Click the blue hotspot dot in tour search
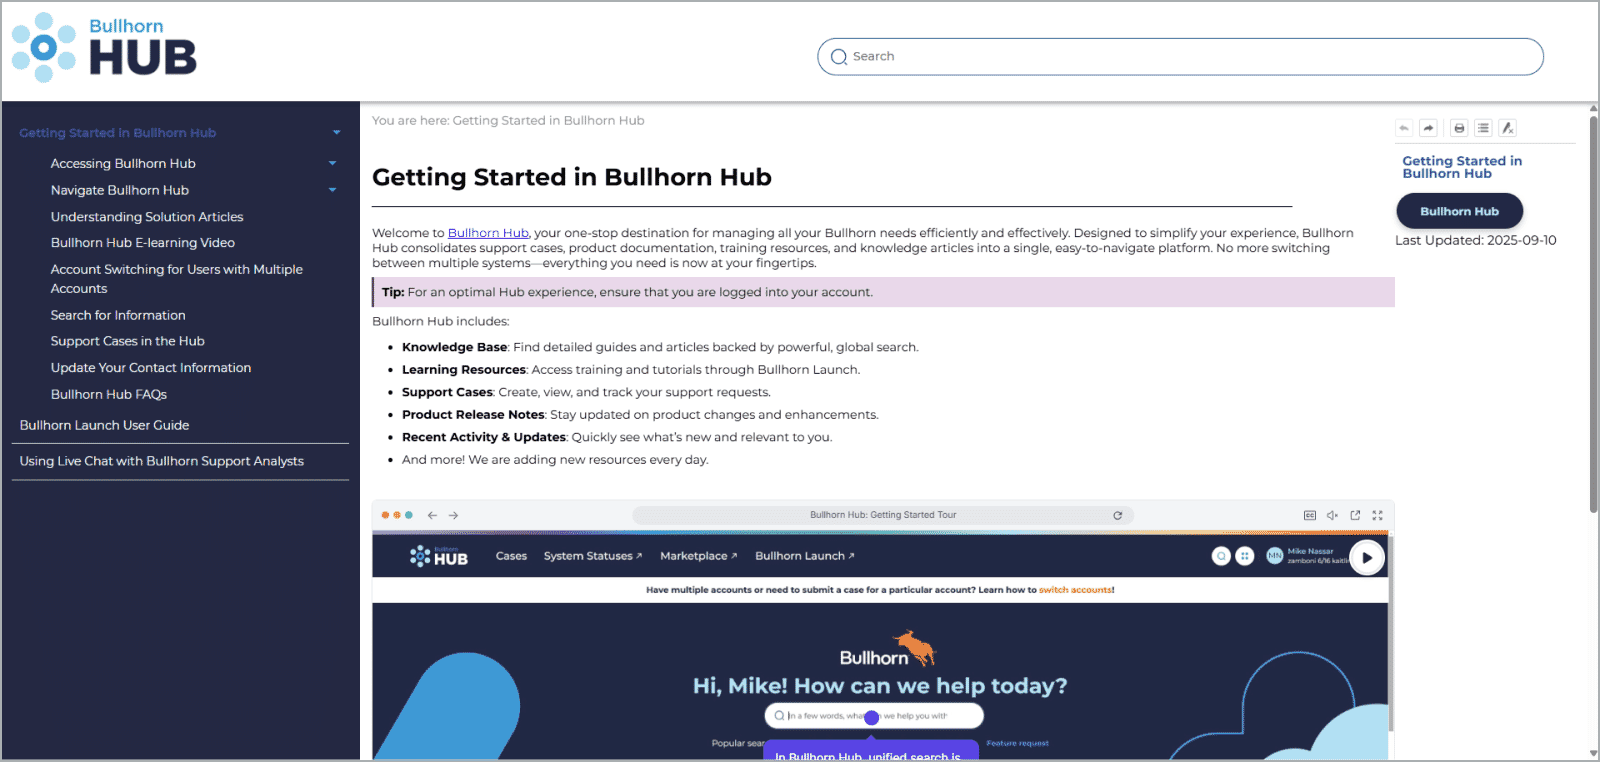The height and width of the screenshot is (762, 1600). click(x=871, y=717)
